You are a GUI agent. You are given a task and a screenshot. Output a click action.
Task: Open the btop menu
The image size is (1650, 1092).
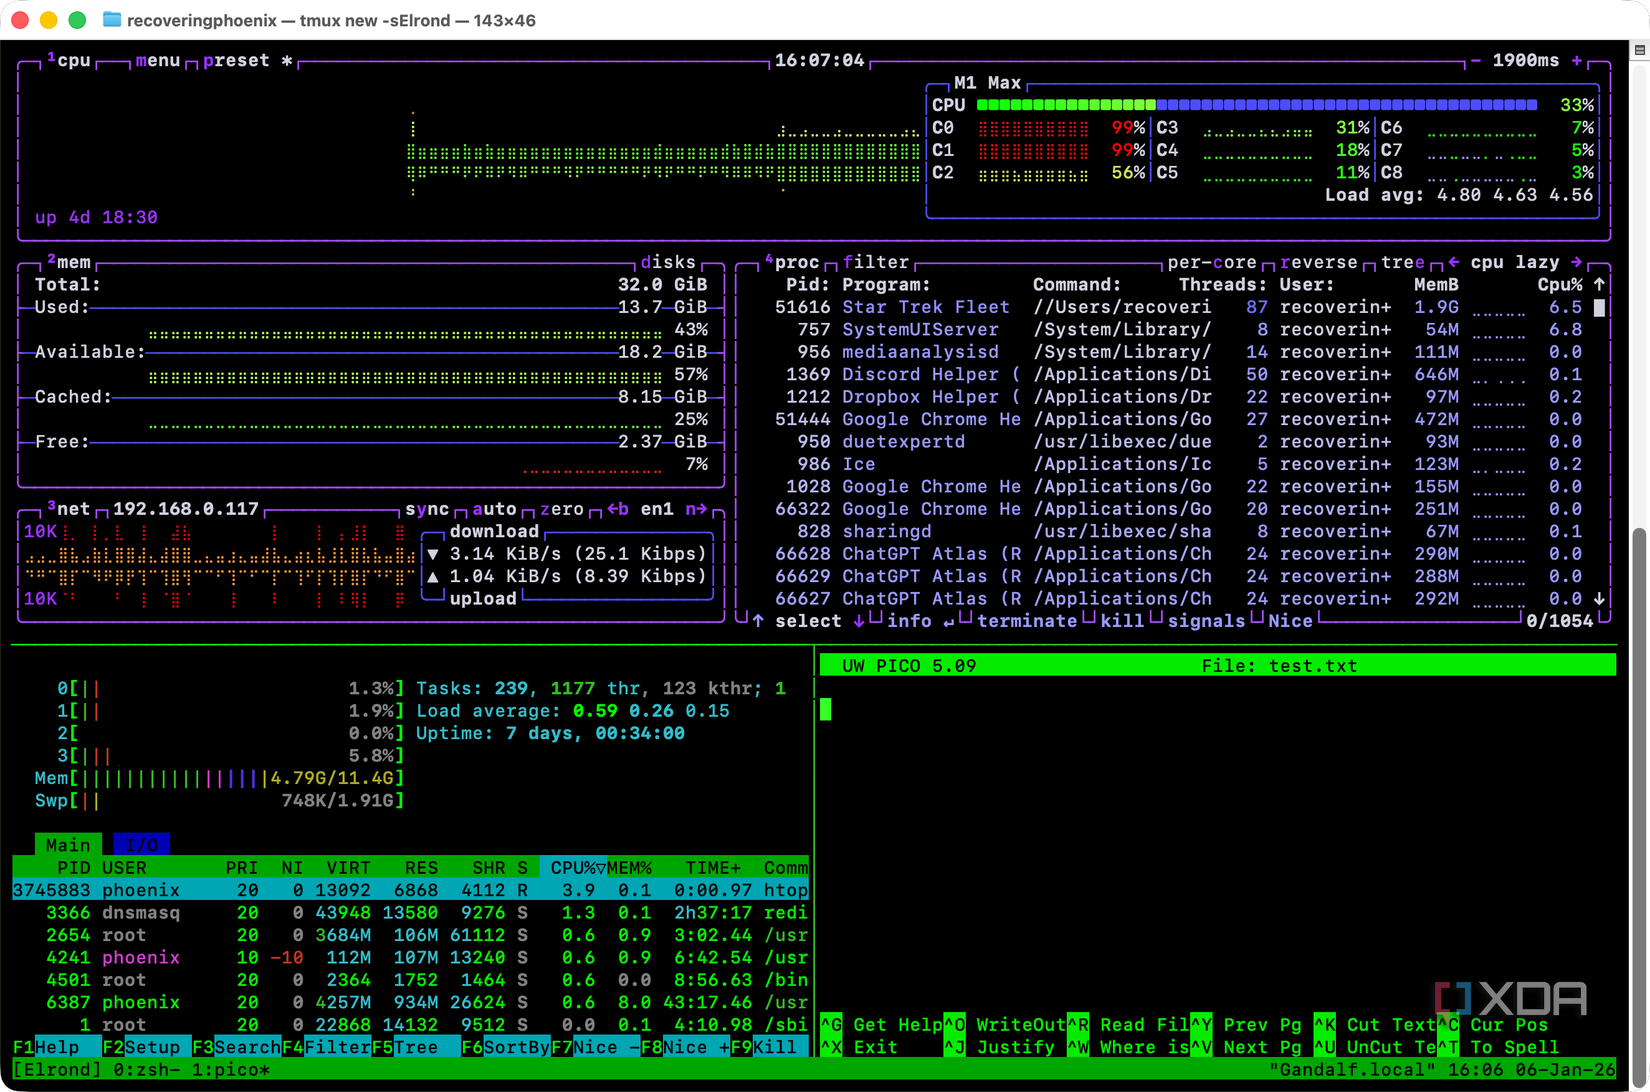point(157,61)
